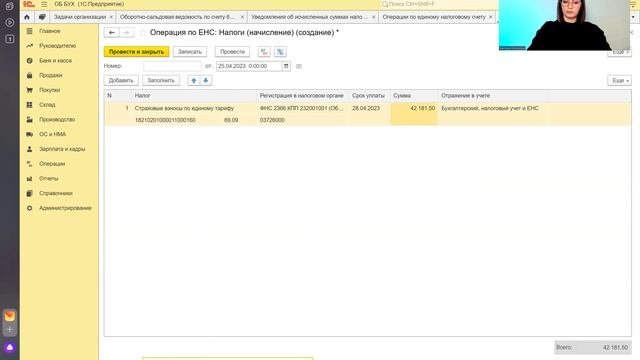
Task: Select the Сумма cell 42 181,50
Action: coord(413,108)
